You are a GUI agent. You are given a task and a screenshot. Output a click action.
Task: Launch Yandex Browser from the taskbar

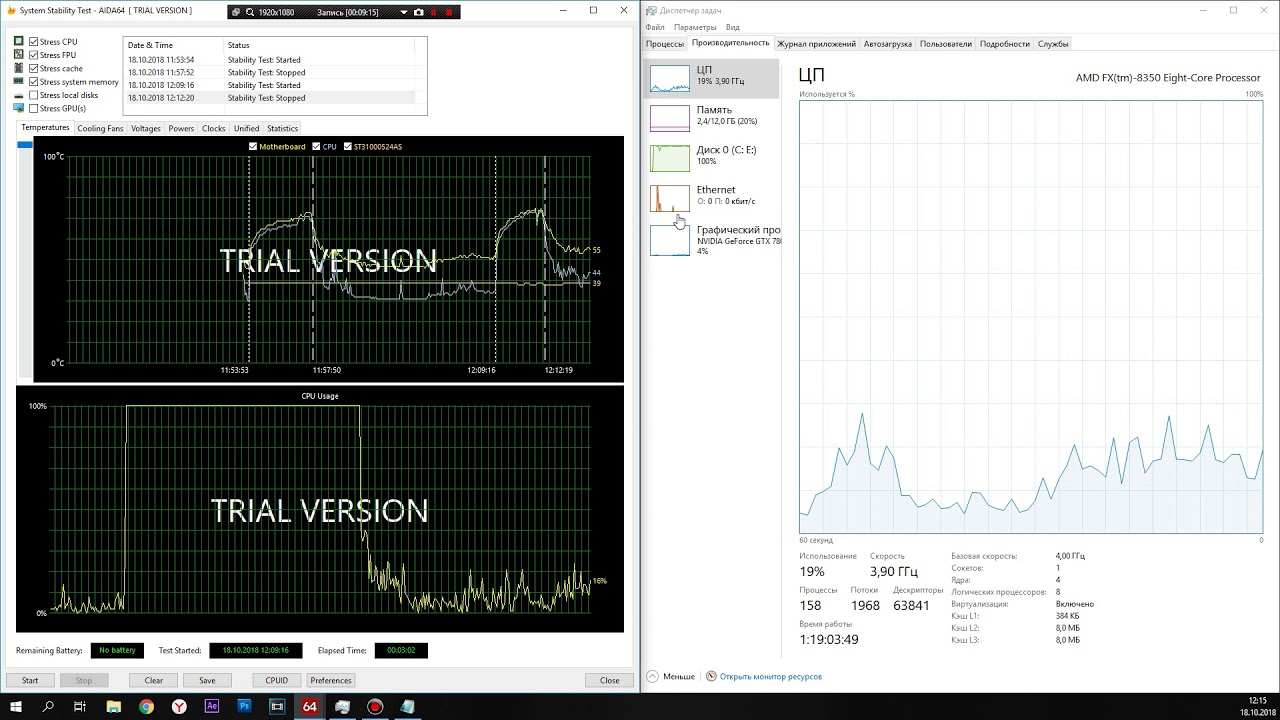point(179,706)
